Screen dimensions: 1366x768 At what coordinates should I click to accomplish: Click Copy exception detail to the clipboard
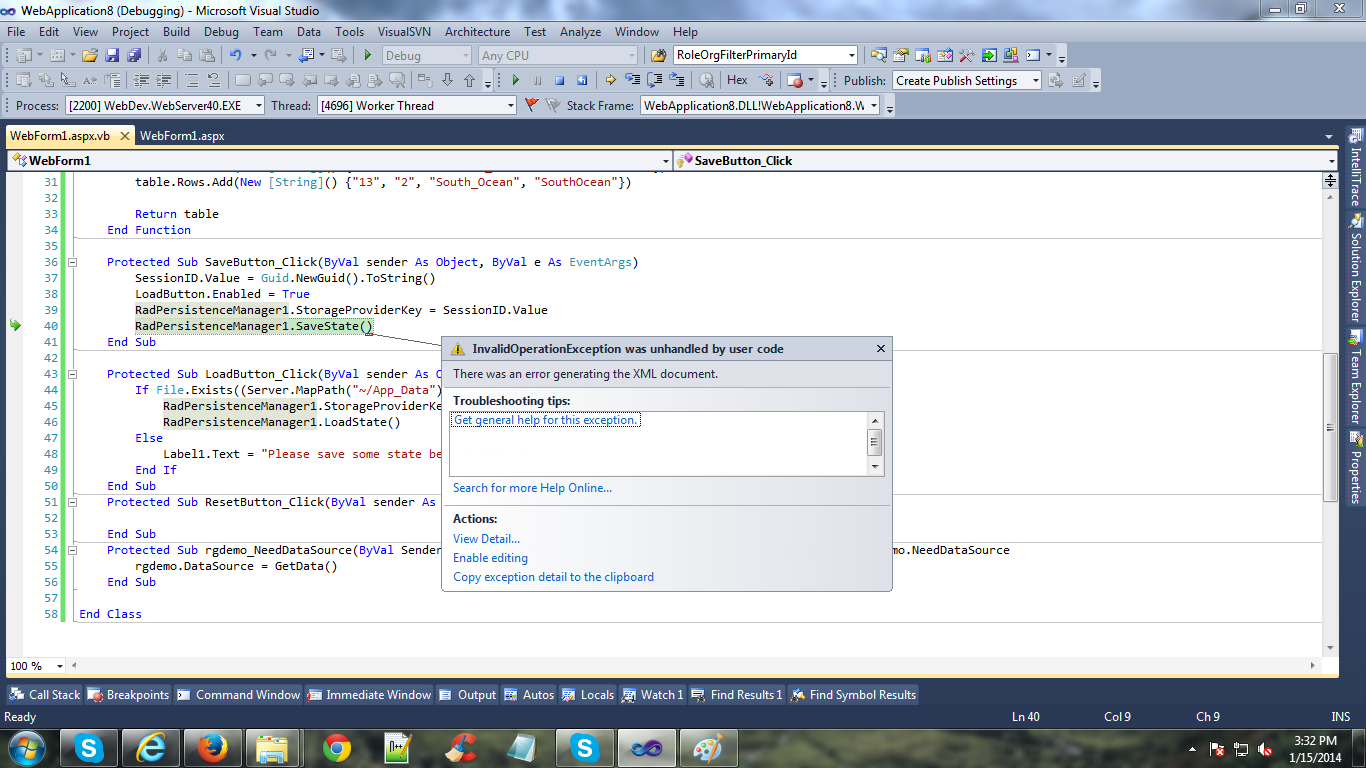[x=553, y=577]
